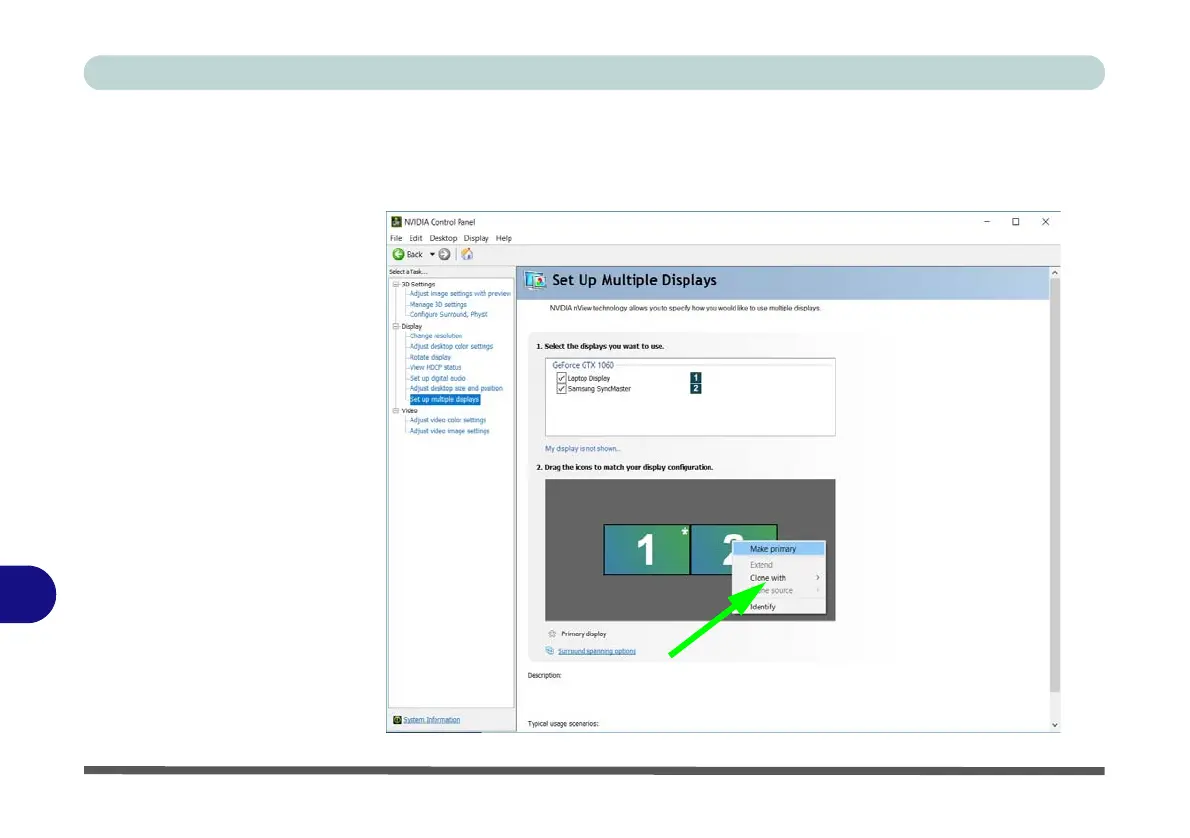Open Configure Surround, PhysX task
This screenshot has height=838, width=1190.
[449, 314]
